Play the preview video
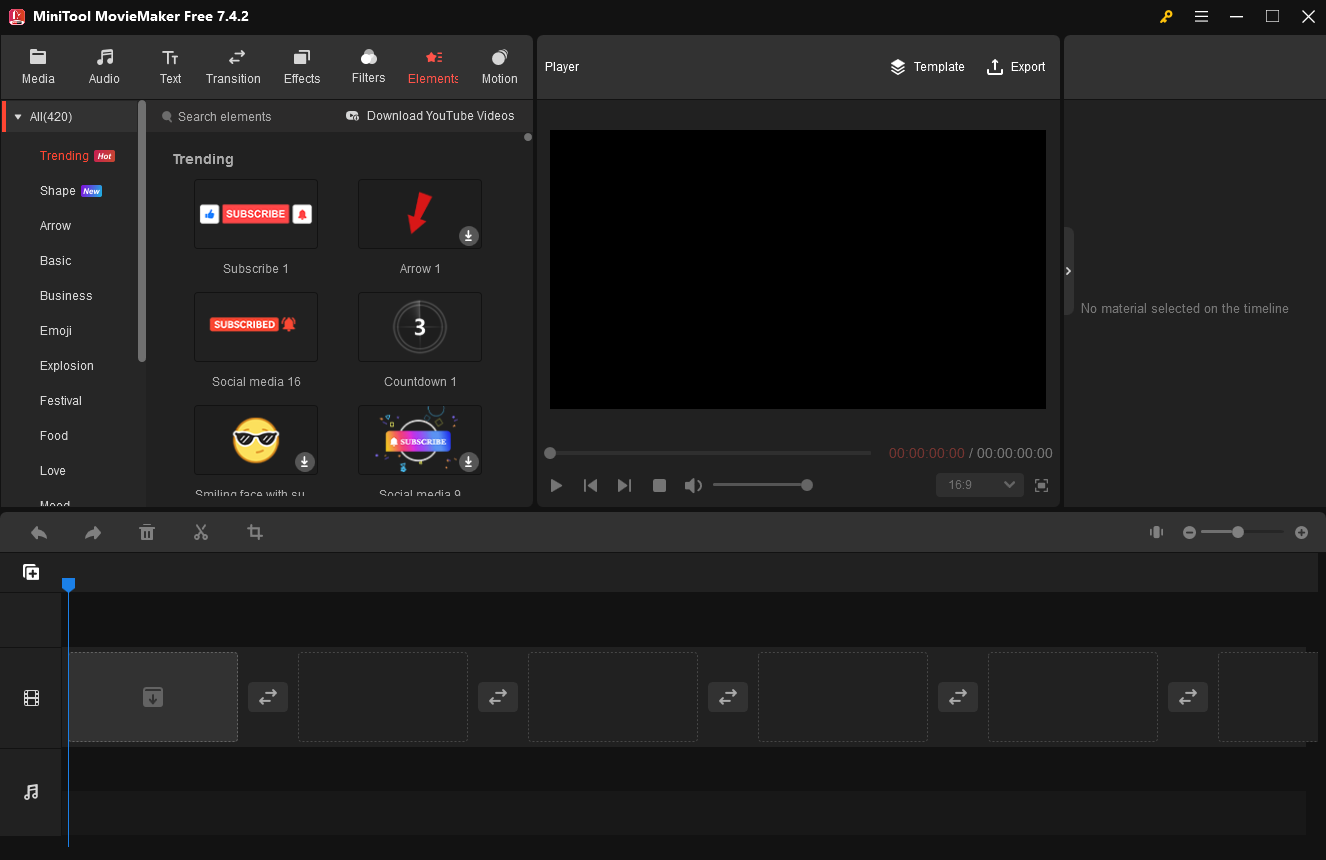Viewport: 1326px width, 860px height. coord(557,485)
